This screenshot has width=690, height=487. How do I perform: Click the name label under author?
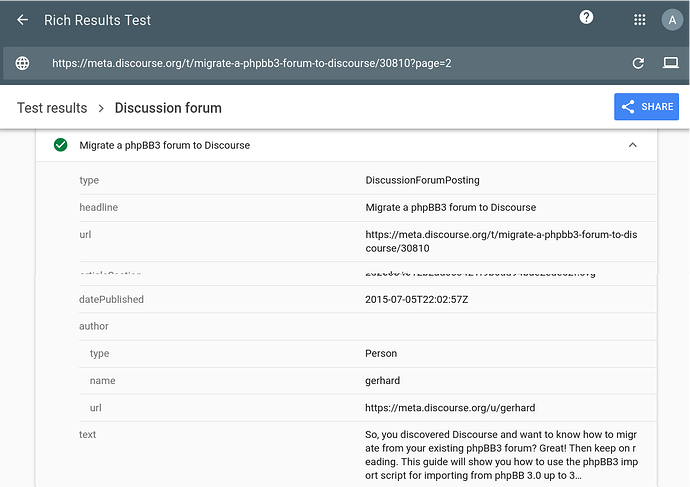tap(103, 381)
